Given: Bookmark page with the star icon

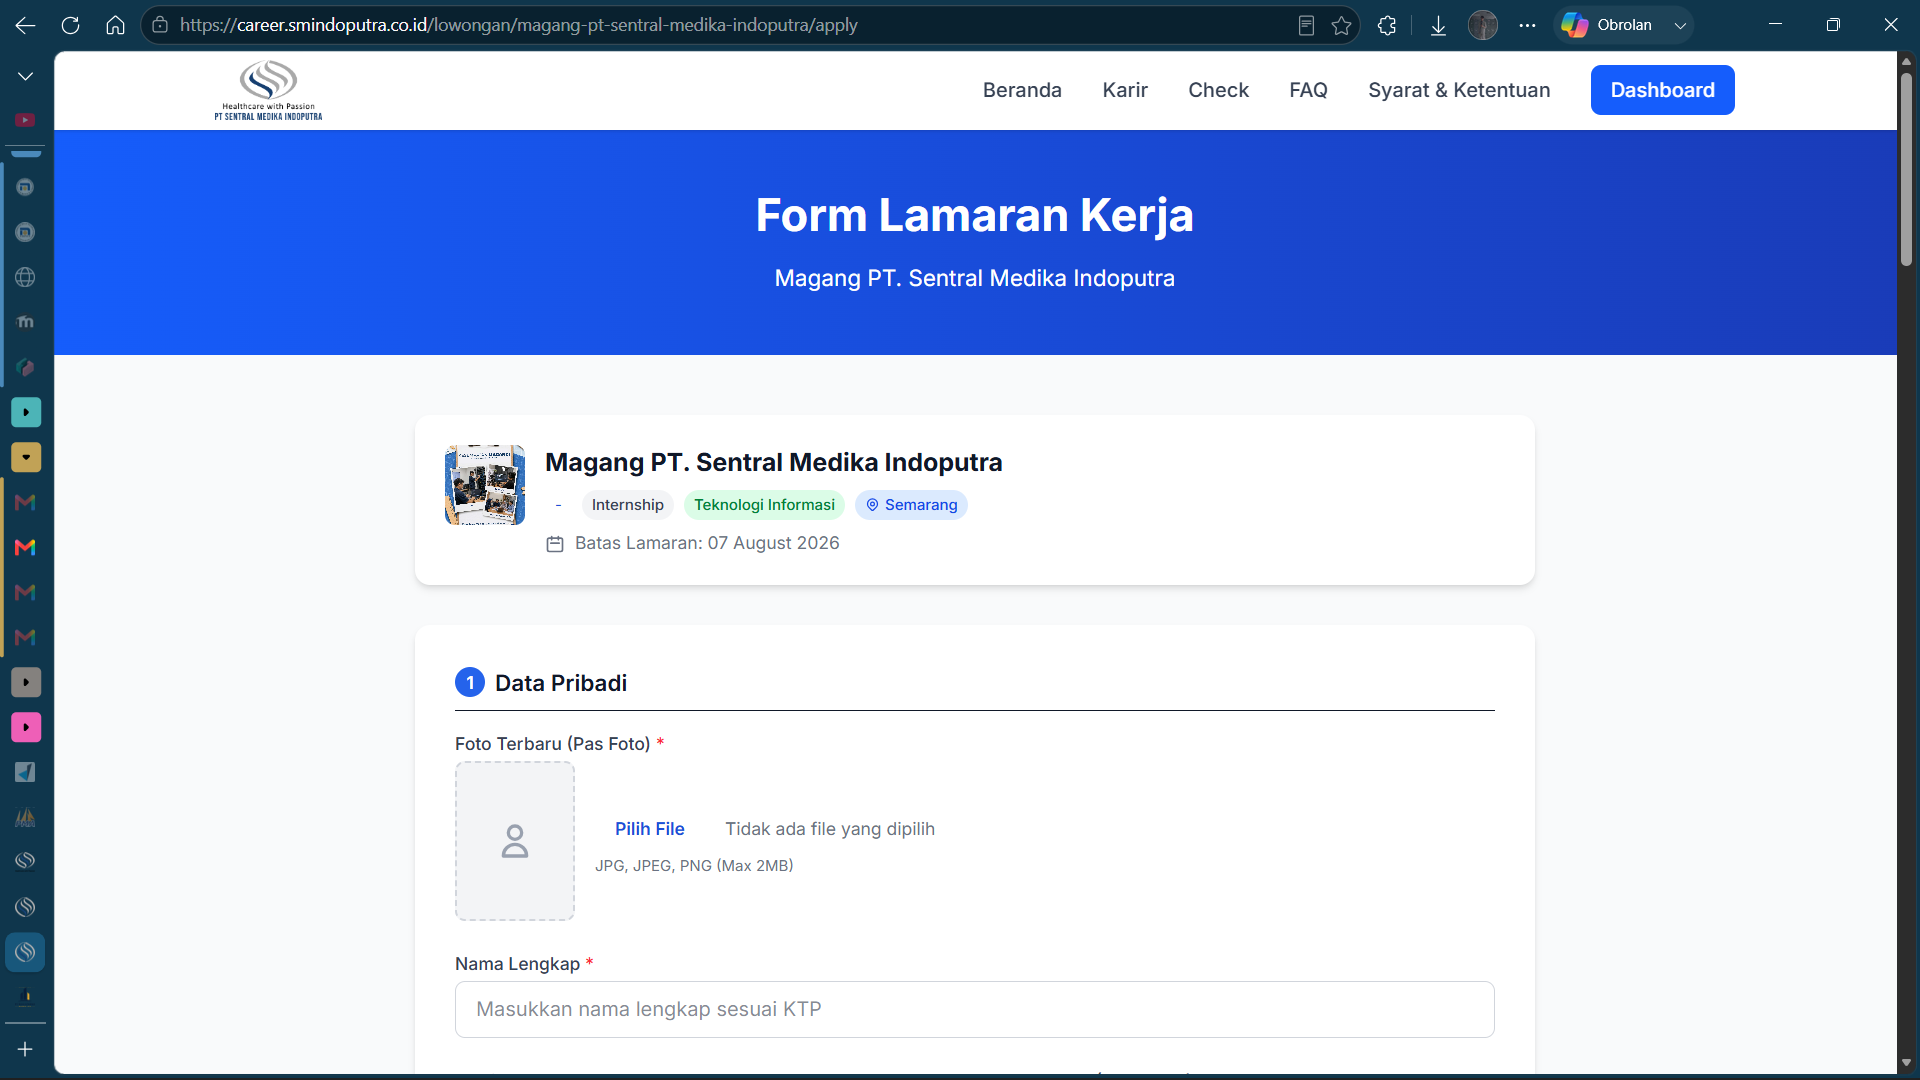Looking at the screenshot, I should coord(1342,25).
